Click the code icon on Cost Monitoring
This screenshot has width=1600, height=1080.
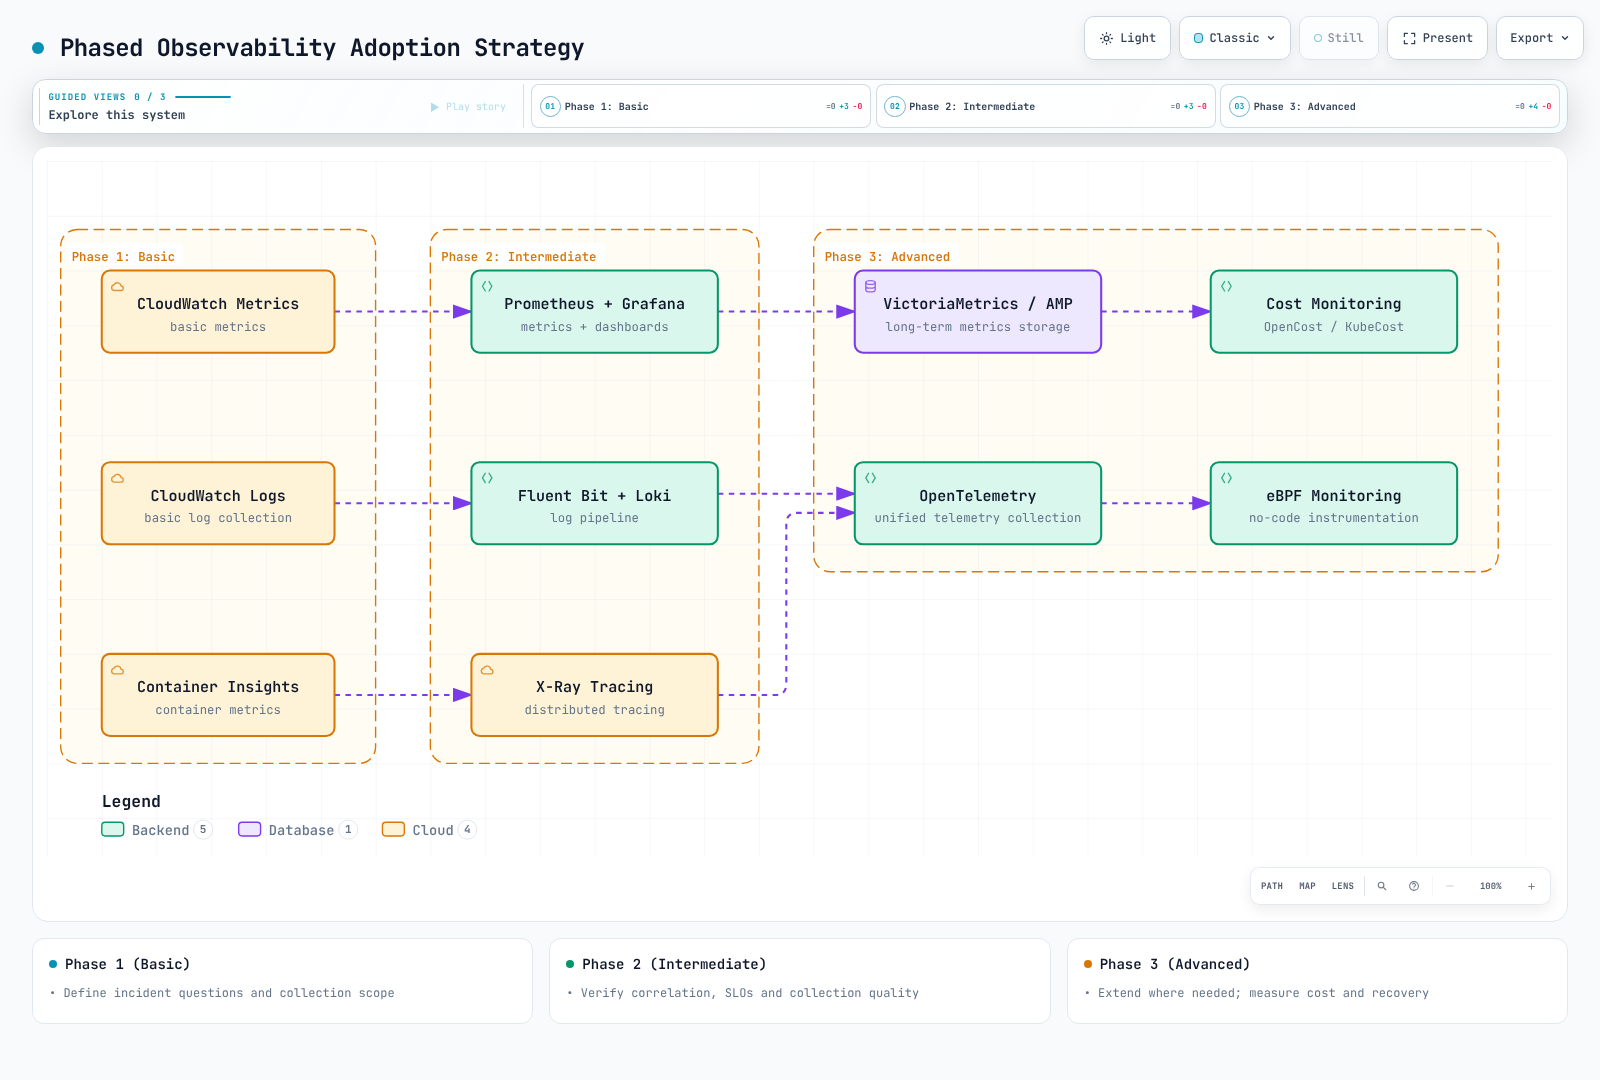[x=1227, y=287]
